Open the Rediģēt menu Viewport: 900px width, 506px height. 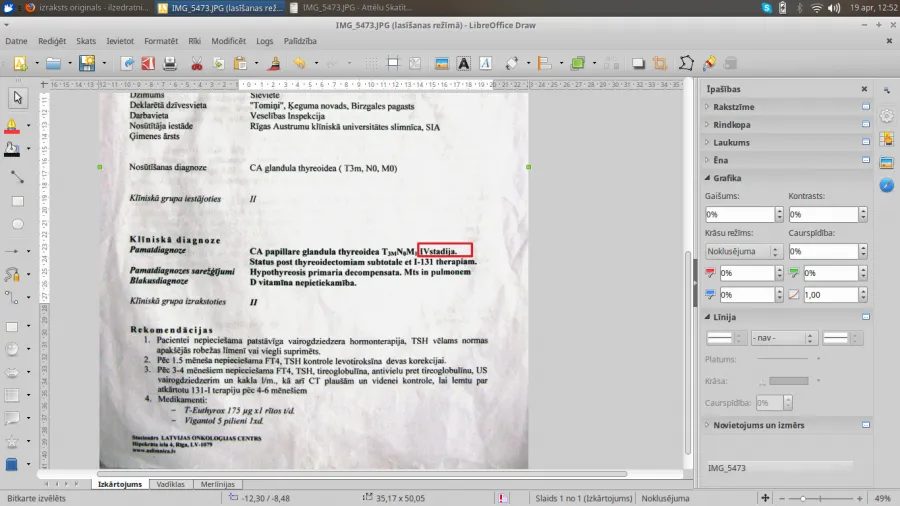pyautogui.click(x=52, y=41)
